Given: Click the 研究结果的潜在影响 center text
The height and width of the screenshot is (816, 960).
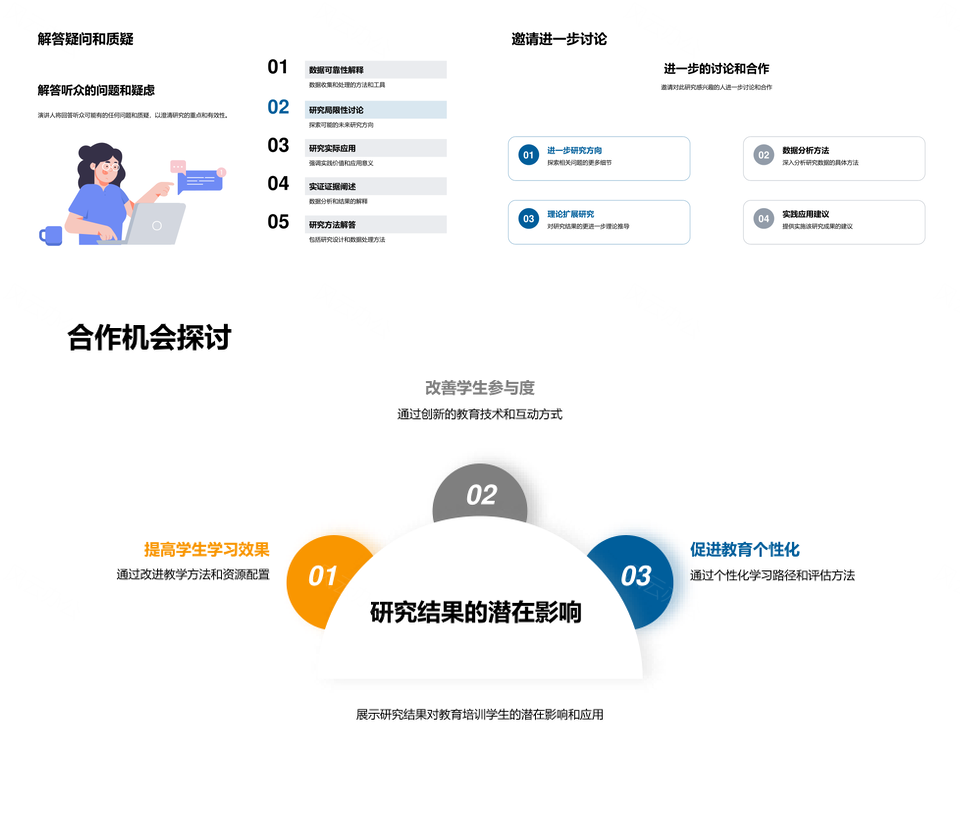Looking at the screenshot, I should (475, 612).
